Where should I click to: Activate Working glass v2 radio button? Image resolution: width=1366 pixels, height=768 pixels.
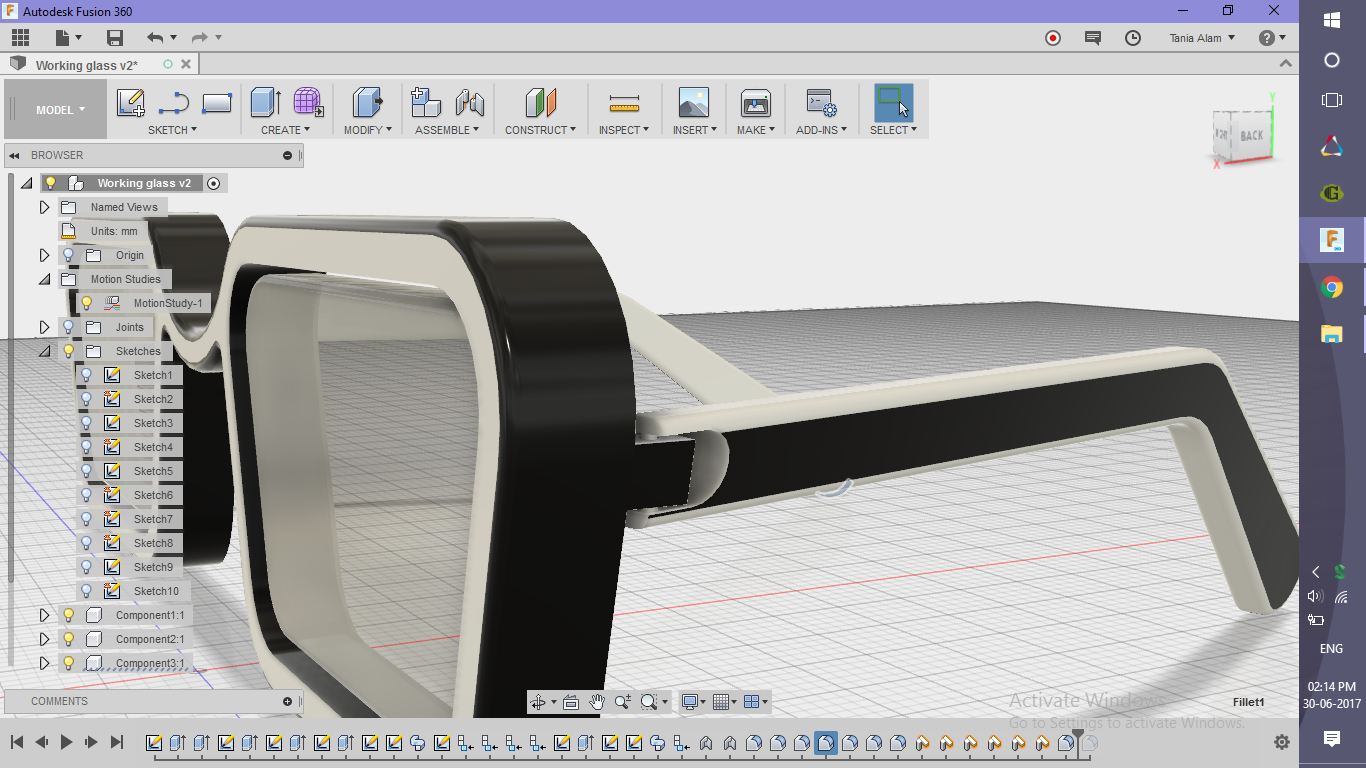pos(213,183)
